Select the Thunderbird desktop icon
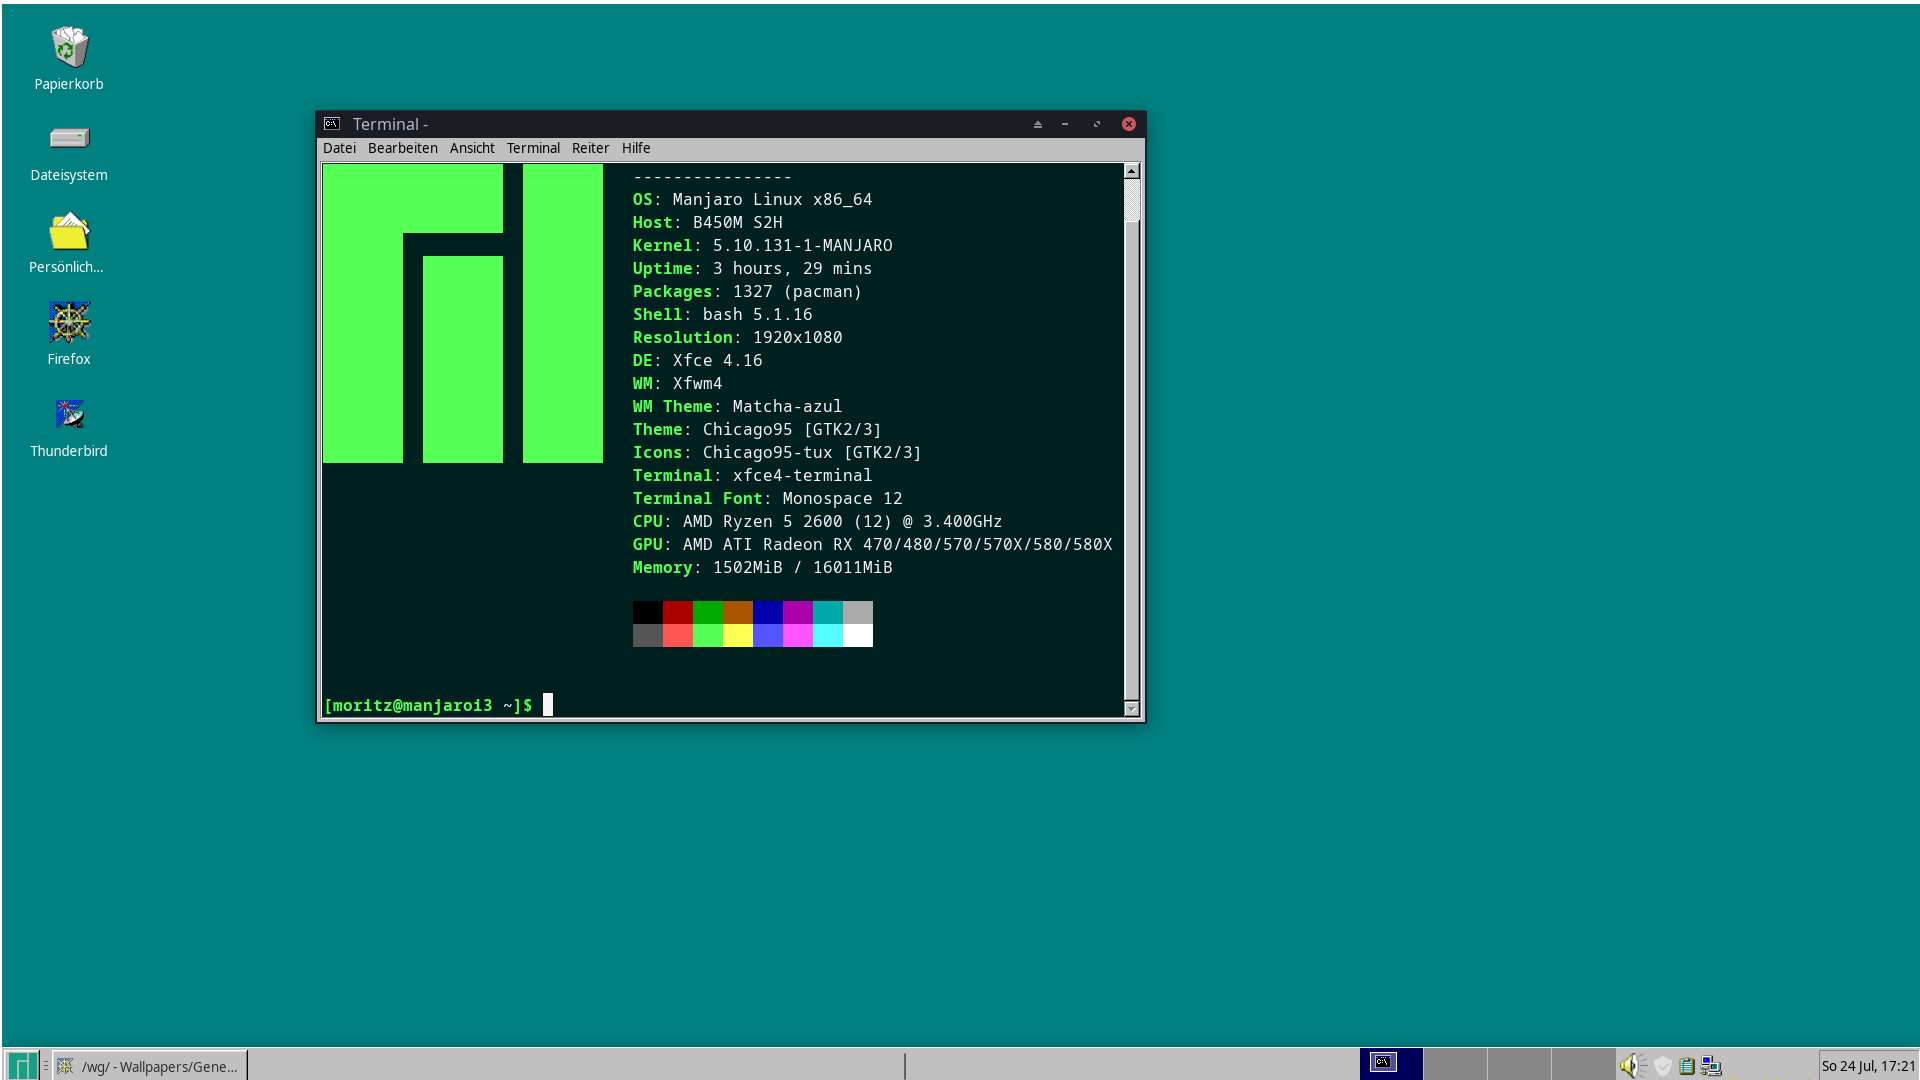The image size is (1920, 1080). pyautogui.click(x=69, y=414)
